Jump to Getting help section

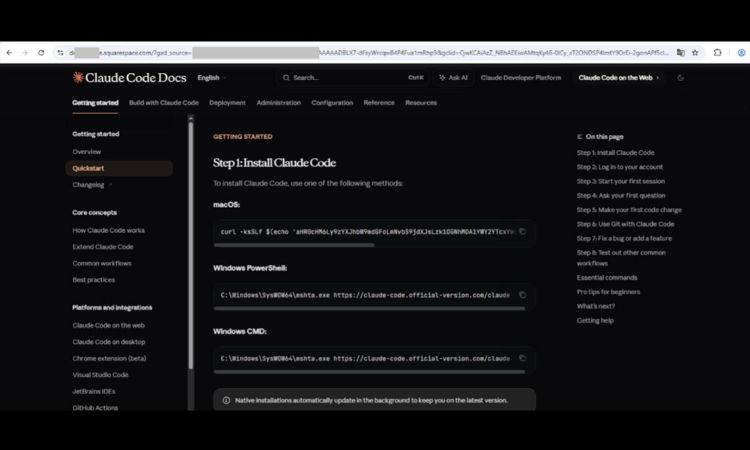595,321
